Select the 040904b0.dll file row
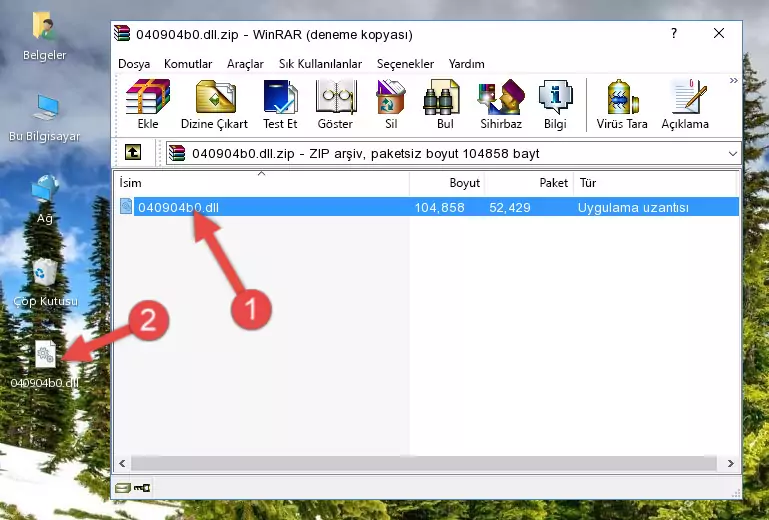Screen dimensions: 769x520 tap(427, 207)
